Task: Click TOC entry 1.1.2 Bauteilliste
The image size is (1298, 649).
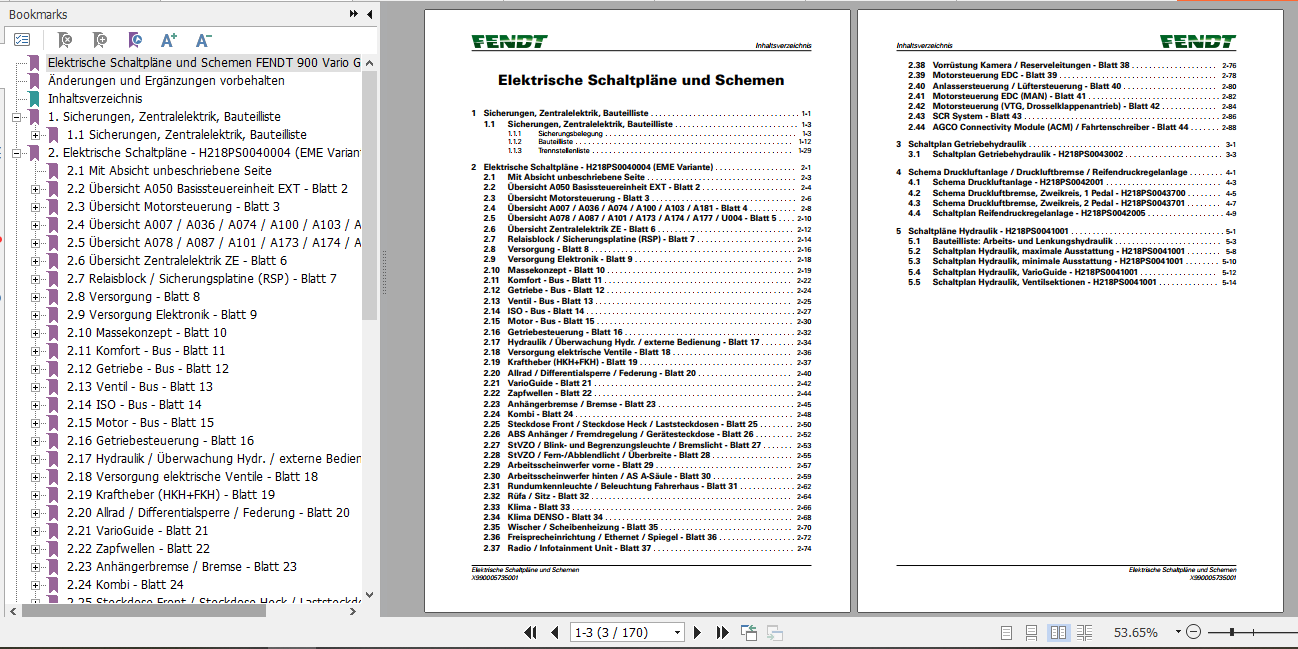Action: click(659, 142)
